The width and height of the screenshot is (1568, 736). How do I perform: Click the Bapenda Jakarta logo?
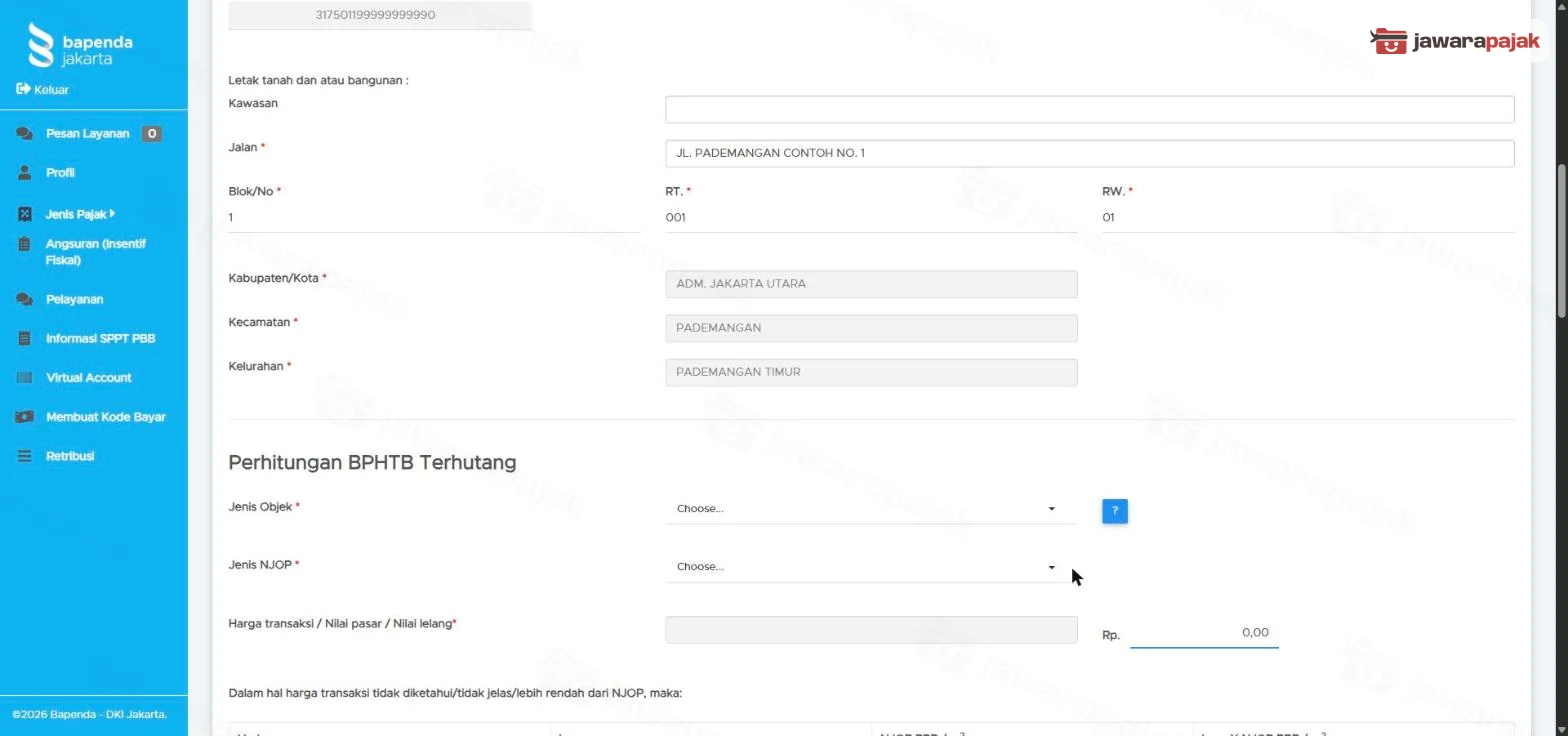tap(81, 45)
